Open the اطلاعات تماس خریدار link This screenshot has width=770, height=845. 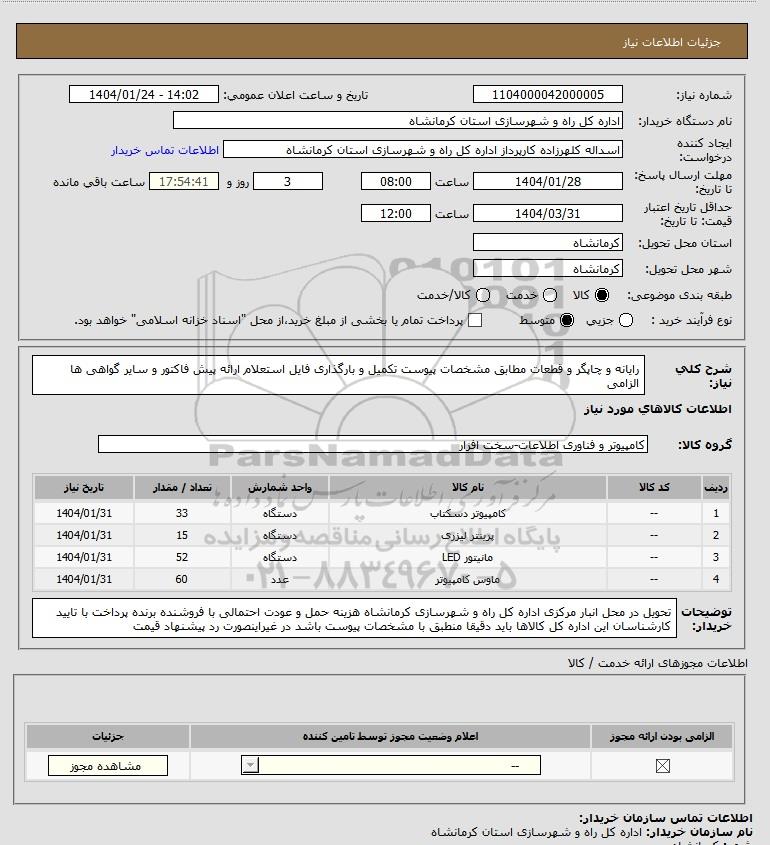[165, 150]
